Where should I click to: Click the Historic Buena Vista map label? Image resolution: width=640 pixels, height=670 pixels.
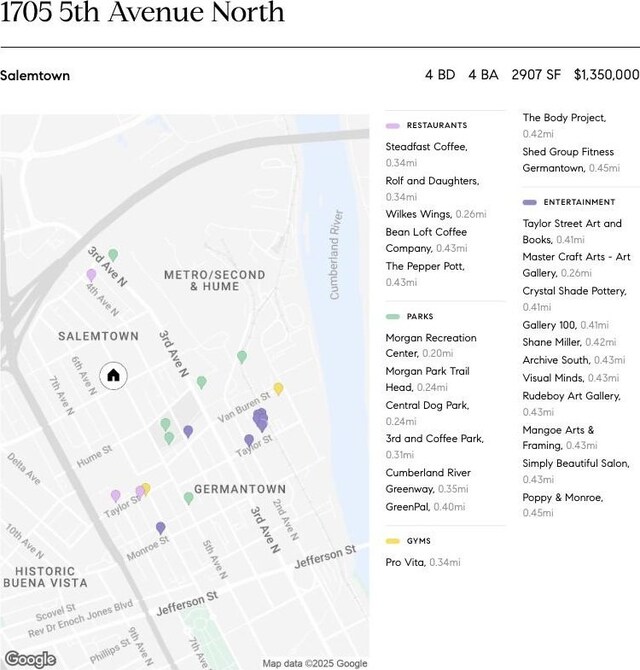click(45, 577)
